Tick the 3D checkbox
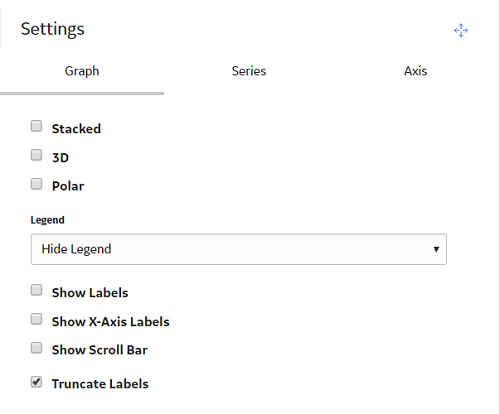Viewport: 500px width, 414px height. (36, 155)
